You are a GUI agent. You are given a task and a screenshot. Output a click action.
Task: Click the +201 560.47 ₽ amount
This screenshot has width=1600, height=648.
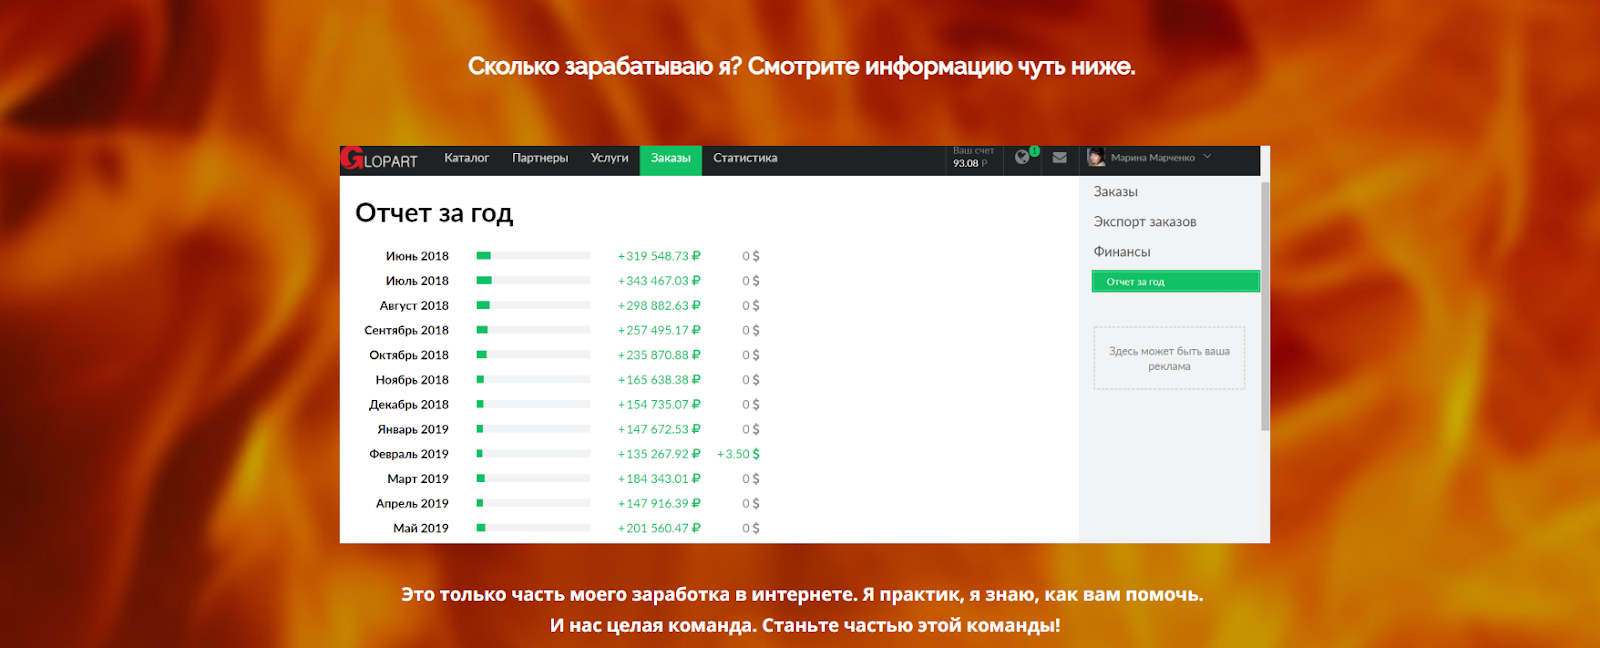(x=659, y=528)
